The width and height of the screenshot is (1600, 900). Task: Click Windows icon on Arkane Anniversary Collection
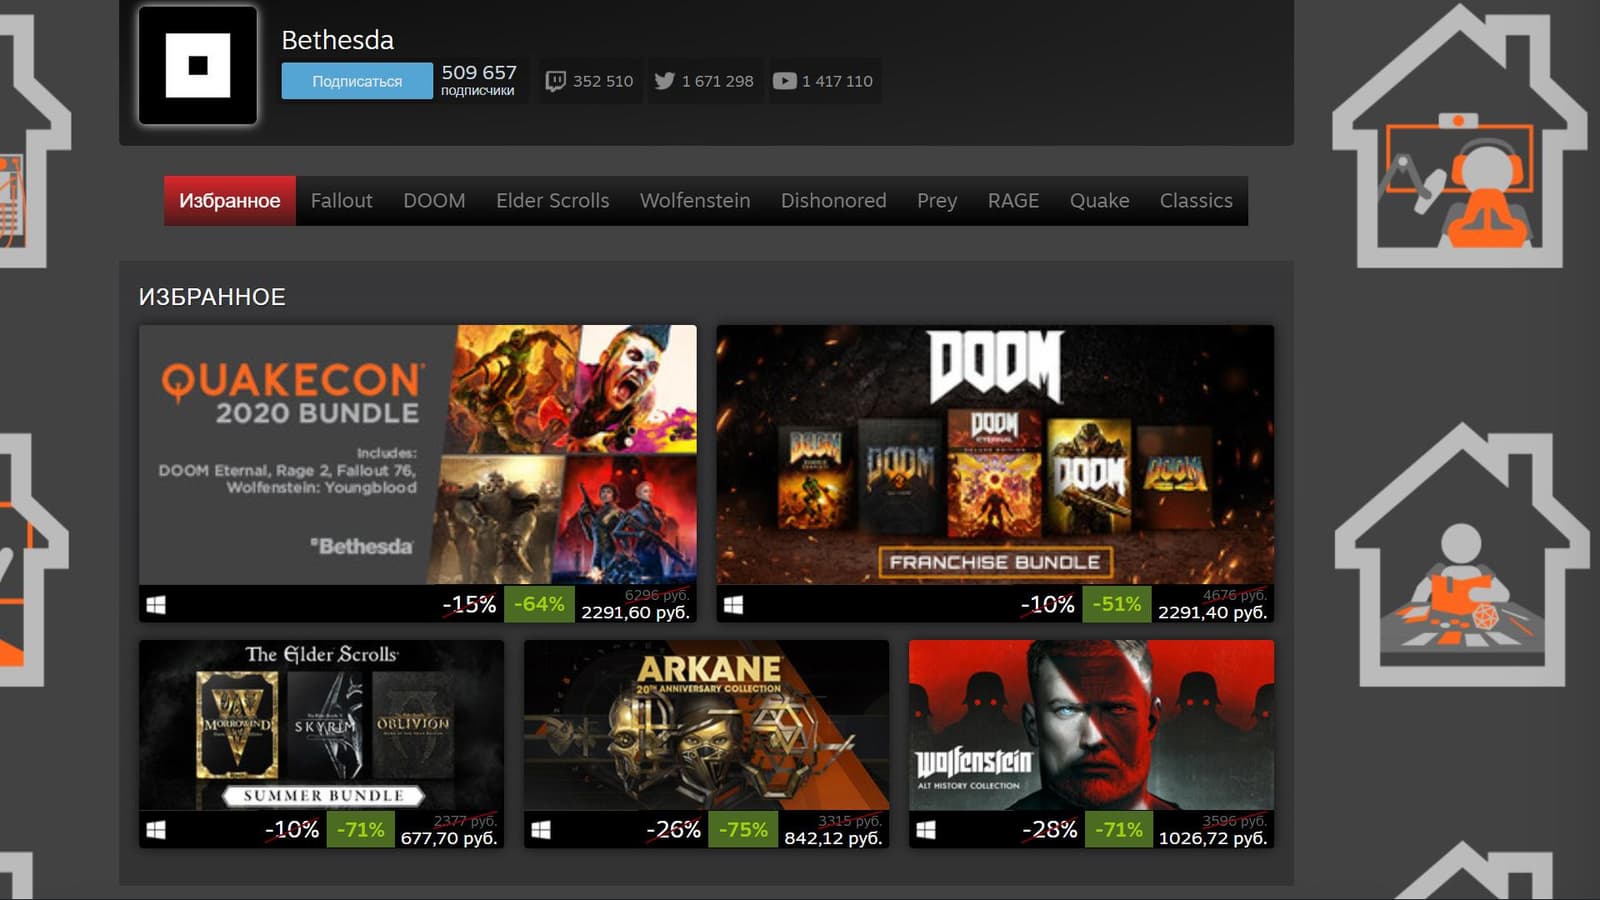point(541,830)
